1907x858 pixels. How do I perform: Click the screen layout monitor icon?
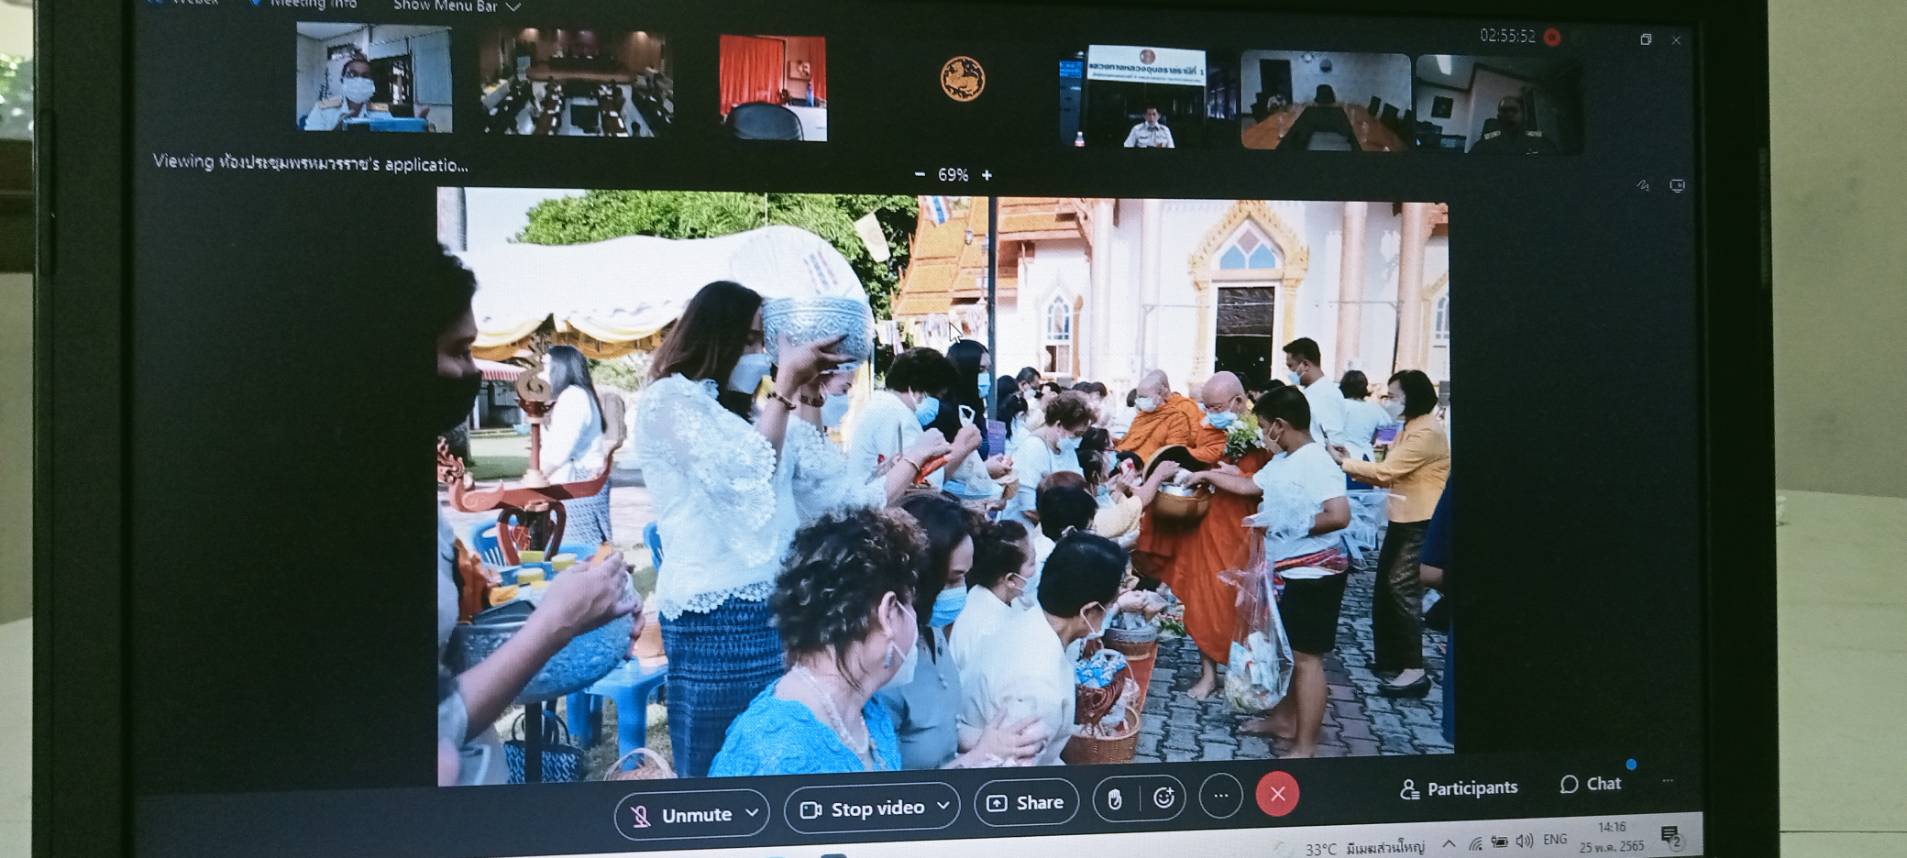click(x=1677, y=185)
